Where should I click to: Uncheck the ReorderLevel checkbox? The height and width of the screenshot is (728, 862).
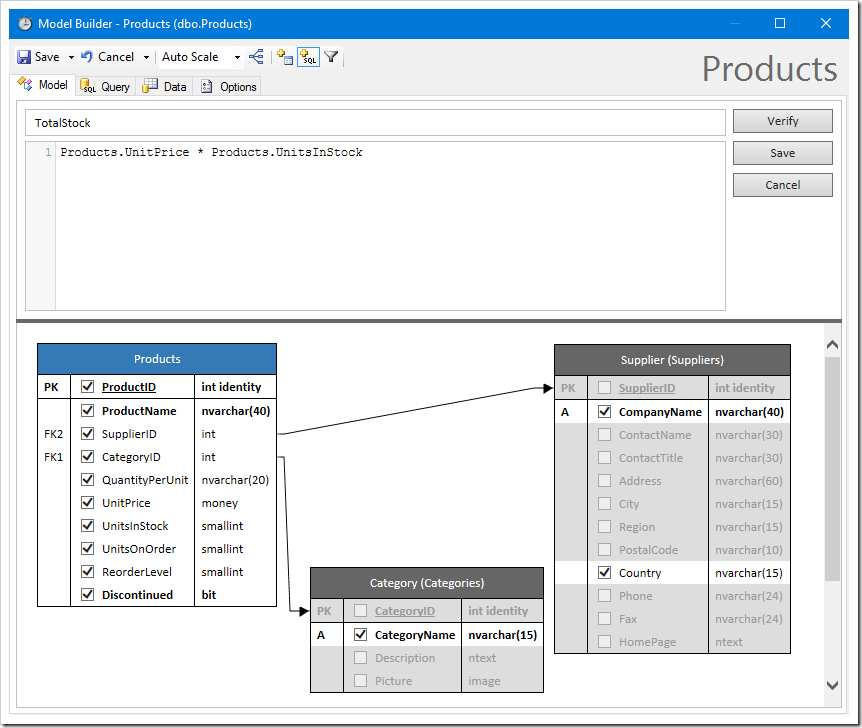pyautogui.click(x=87, y=571)
